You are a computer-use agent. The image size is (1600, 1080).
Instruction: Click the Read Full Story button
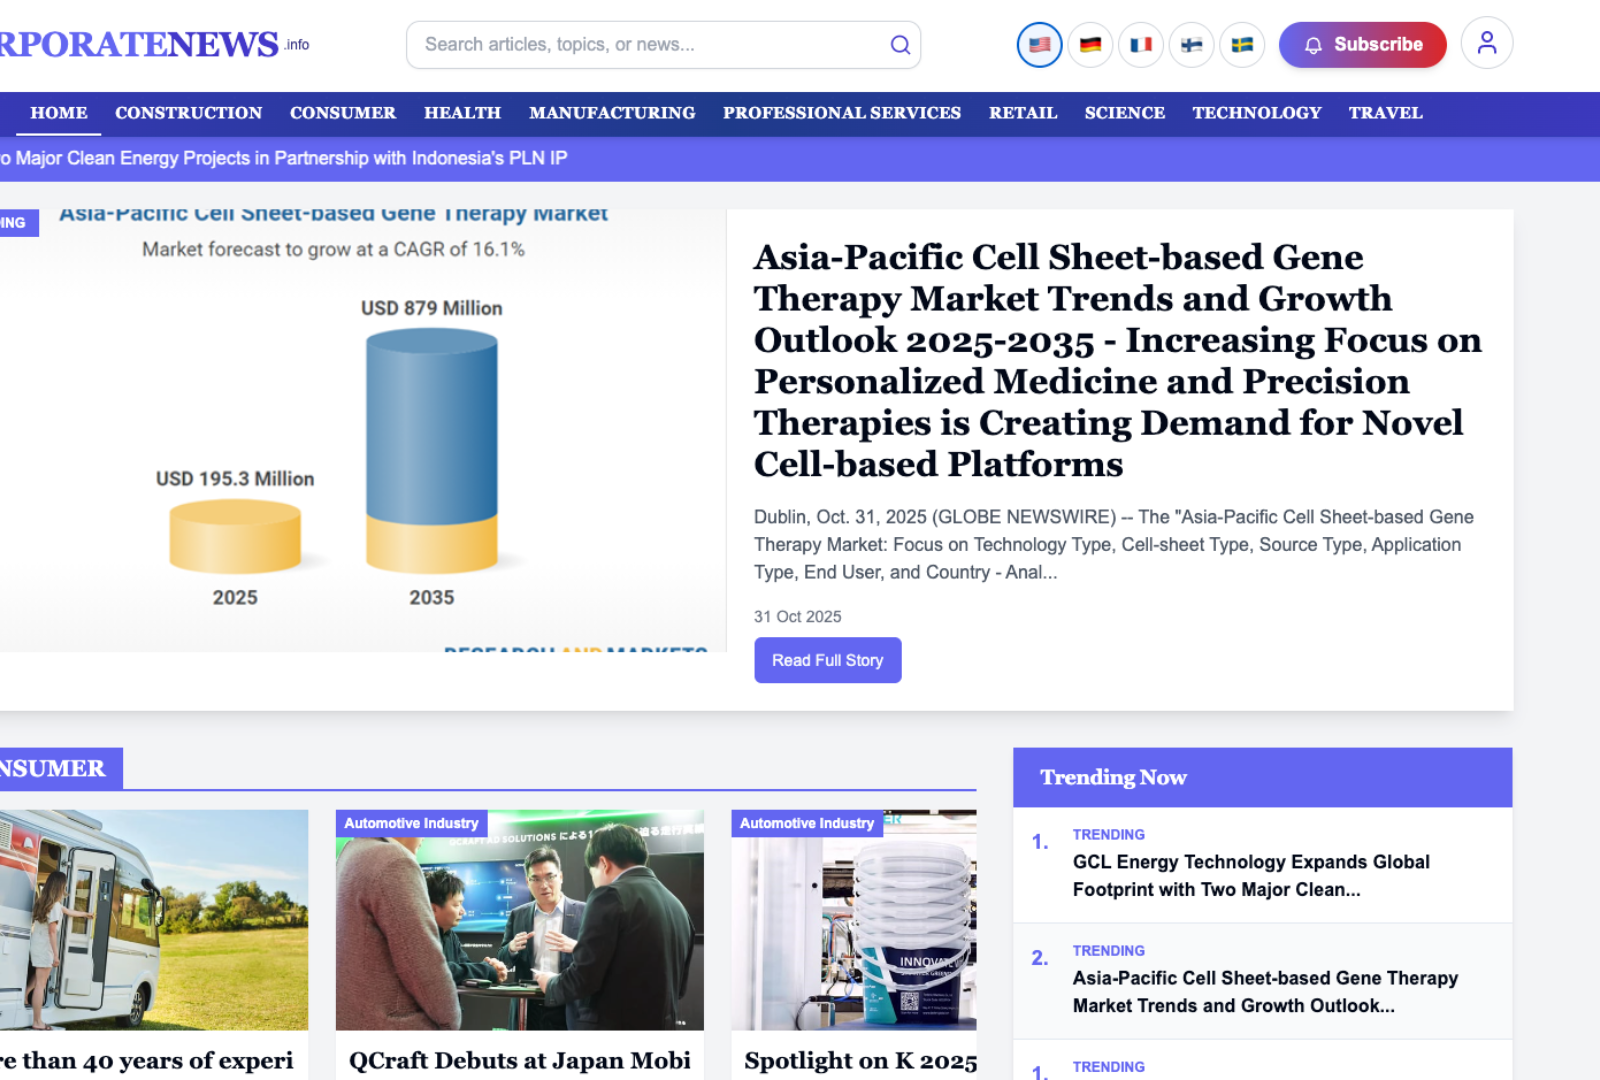click(827, 660)
